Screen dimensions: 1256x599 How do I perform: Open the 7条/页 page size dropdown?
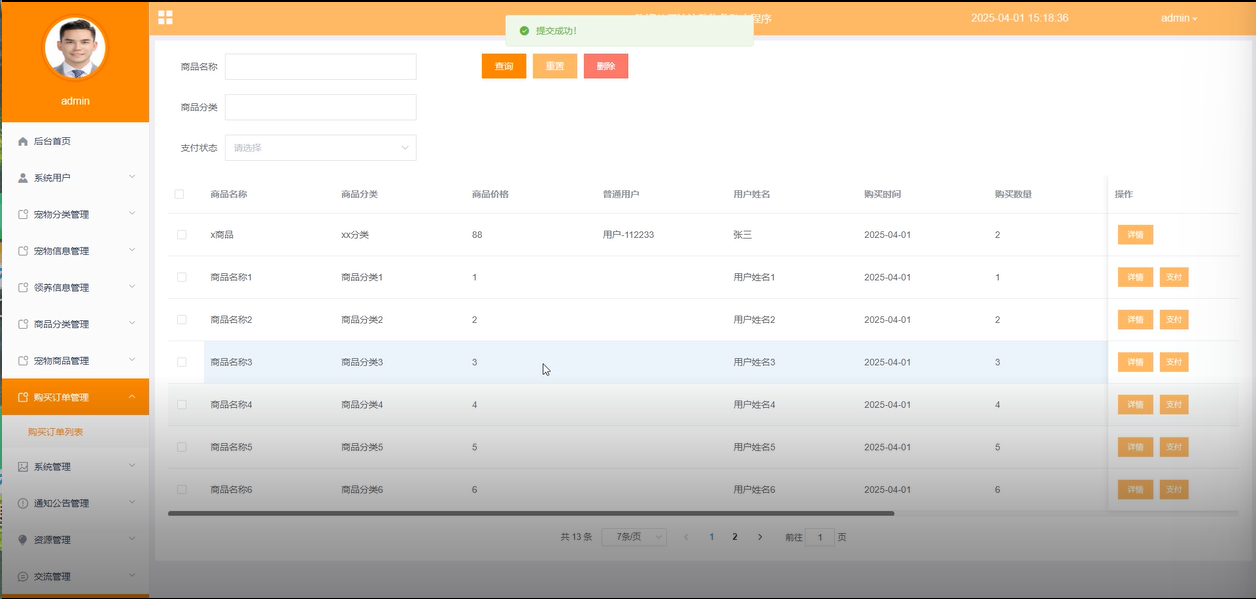pos(634,537)
